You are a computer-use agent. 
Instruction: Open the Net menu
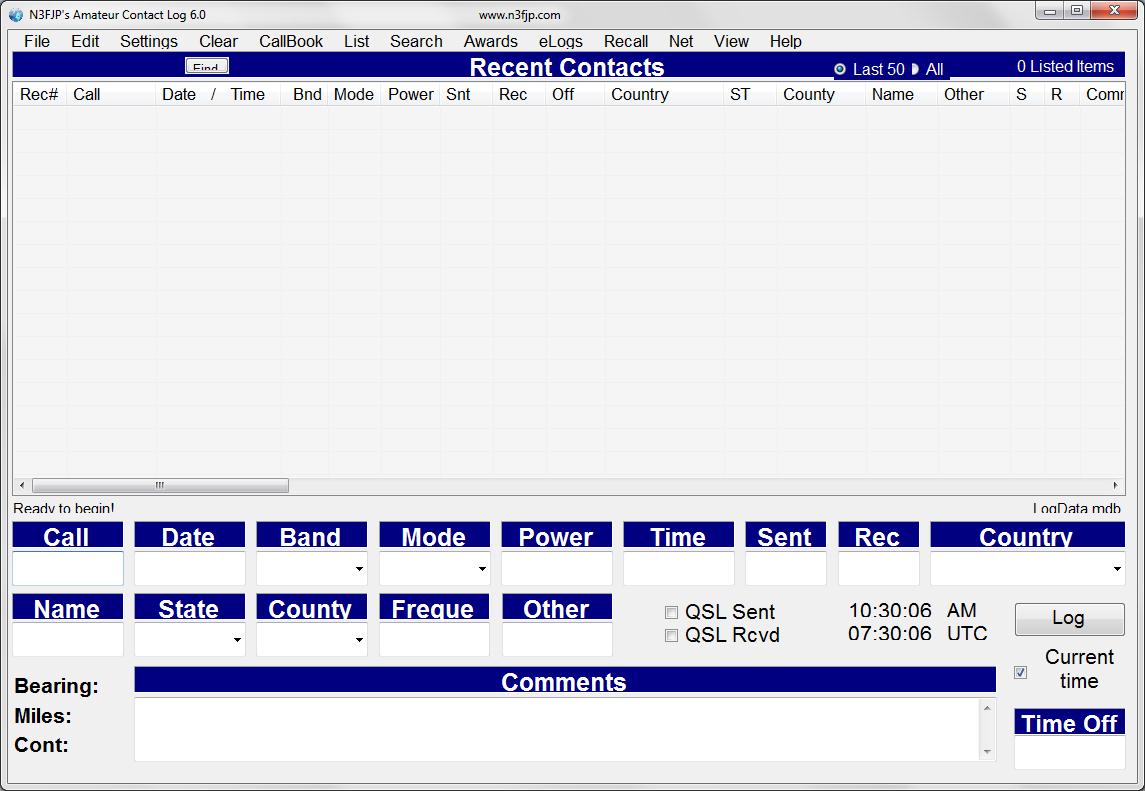681,41
